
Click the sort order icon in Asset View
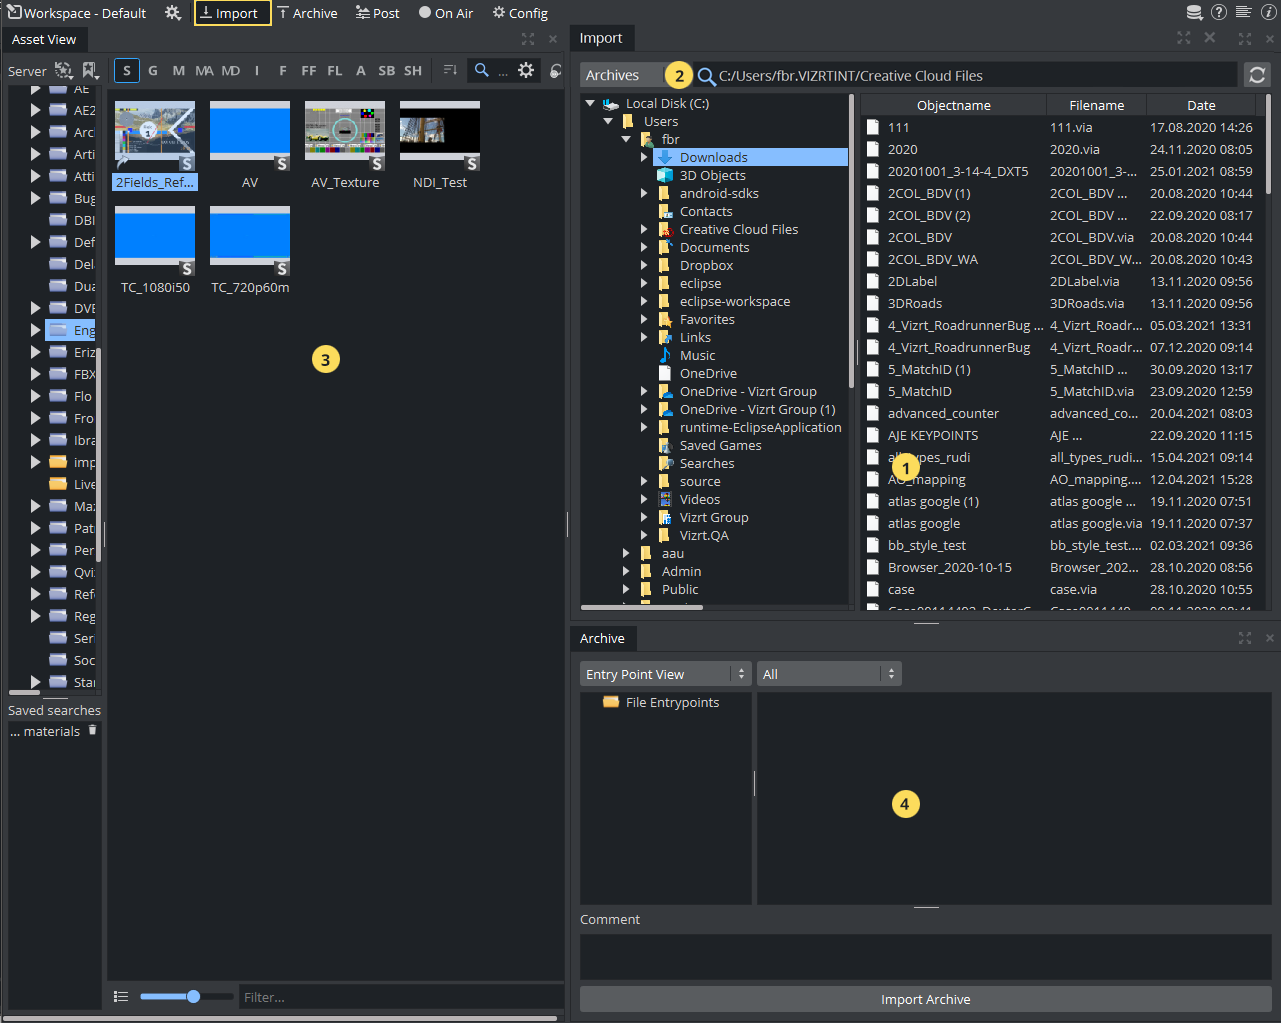(x=450, y=71)
